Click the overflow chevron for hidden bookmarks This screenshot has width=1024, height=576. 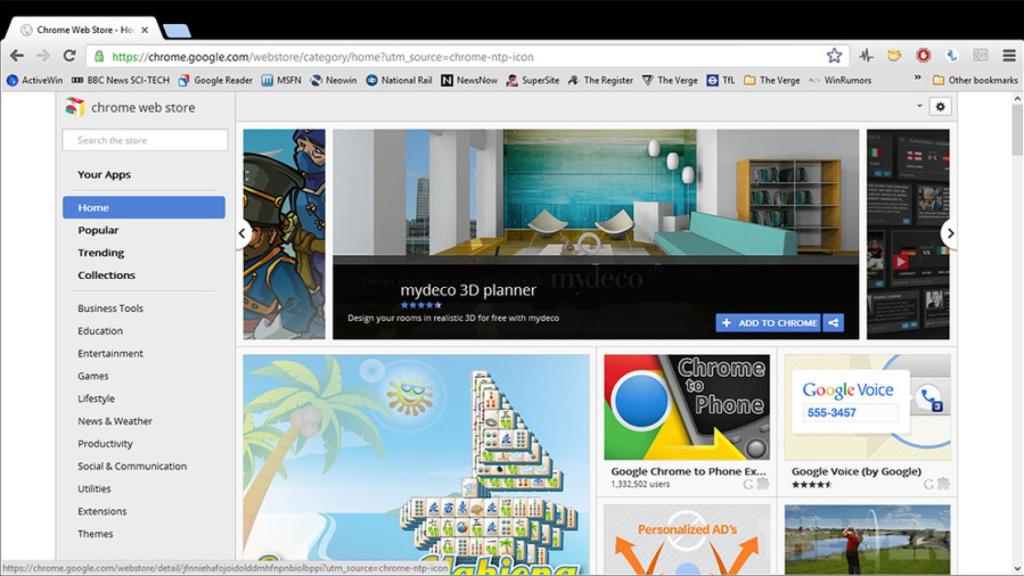[916, 80]
